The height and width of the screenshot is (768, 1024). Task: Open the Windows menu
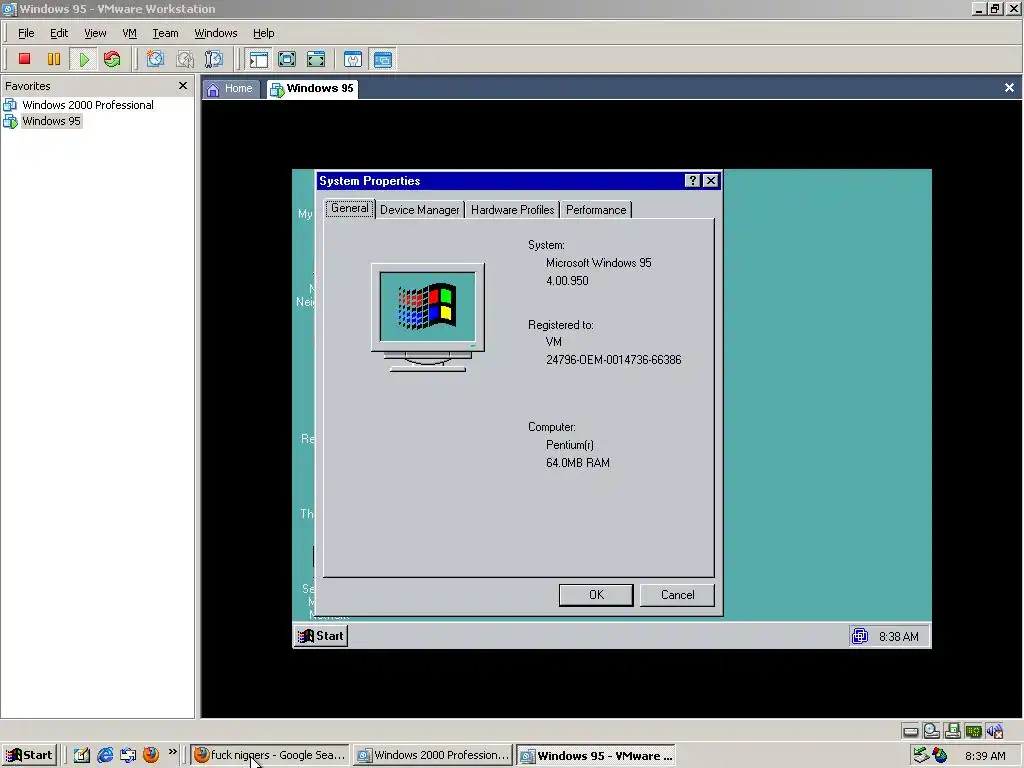[216, 33]
